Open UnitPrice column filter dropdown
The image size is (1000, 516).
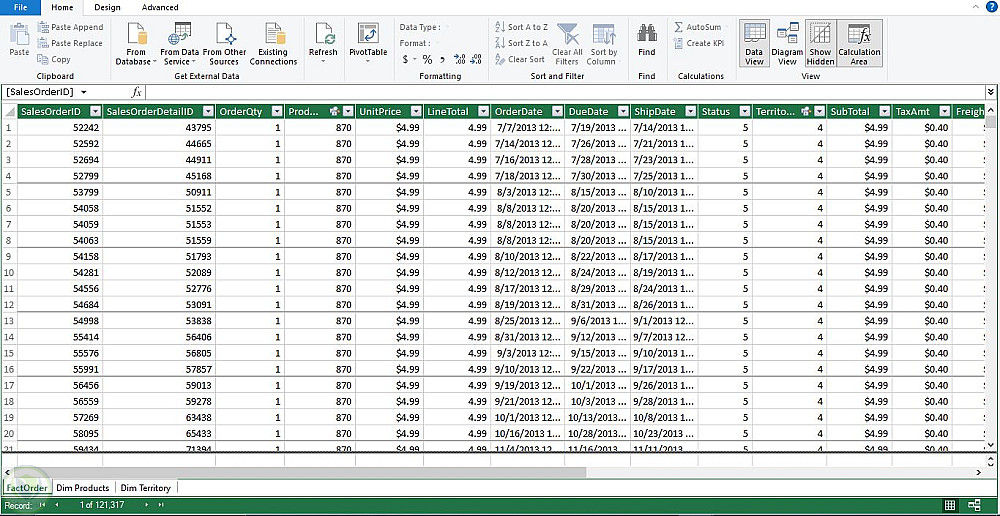[x=416, y=112]
